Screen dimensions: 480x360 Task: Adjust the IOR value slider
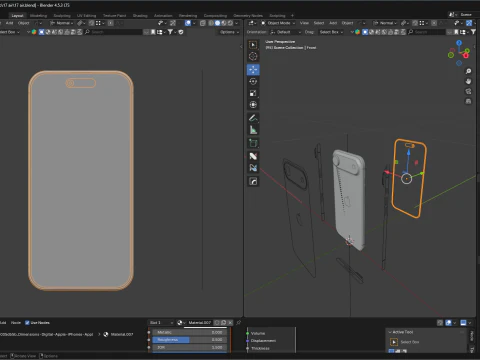coord(190,347)
